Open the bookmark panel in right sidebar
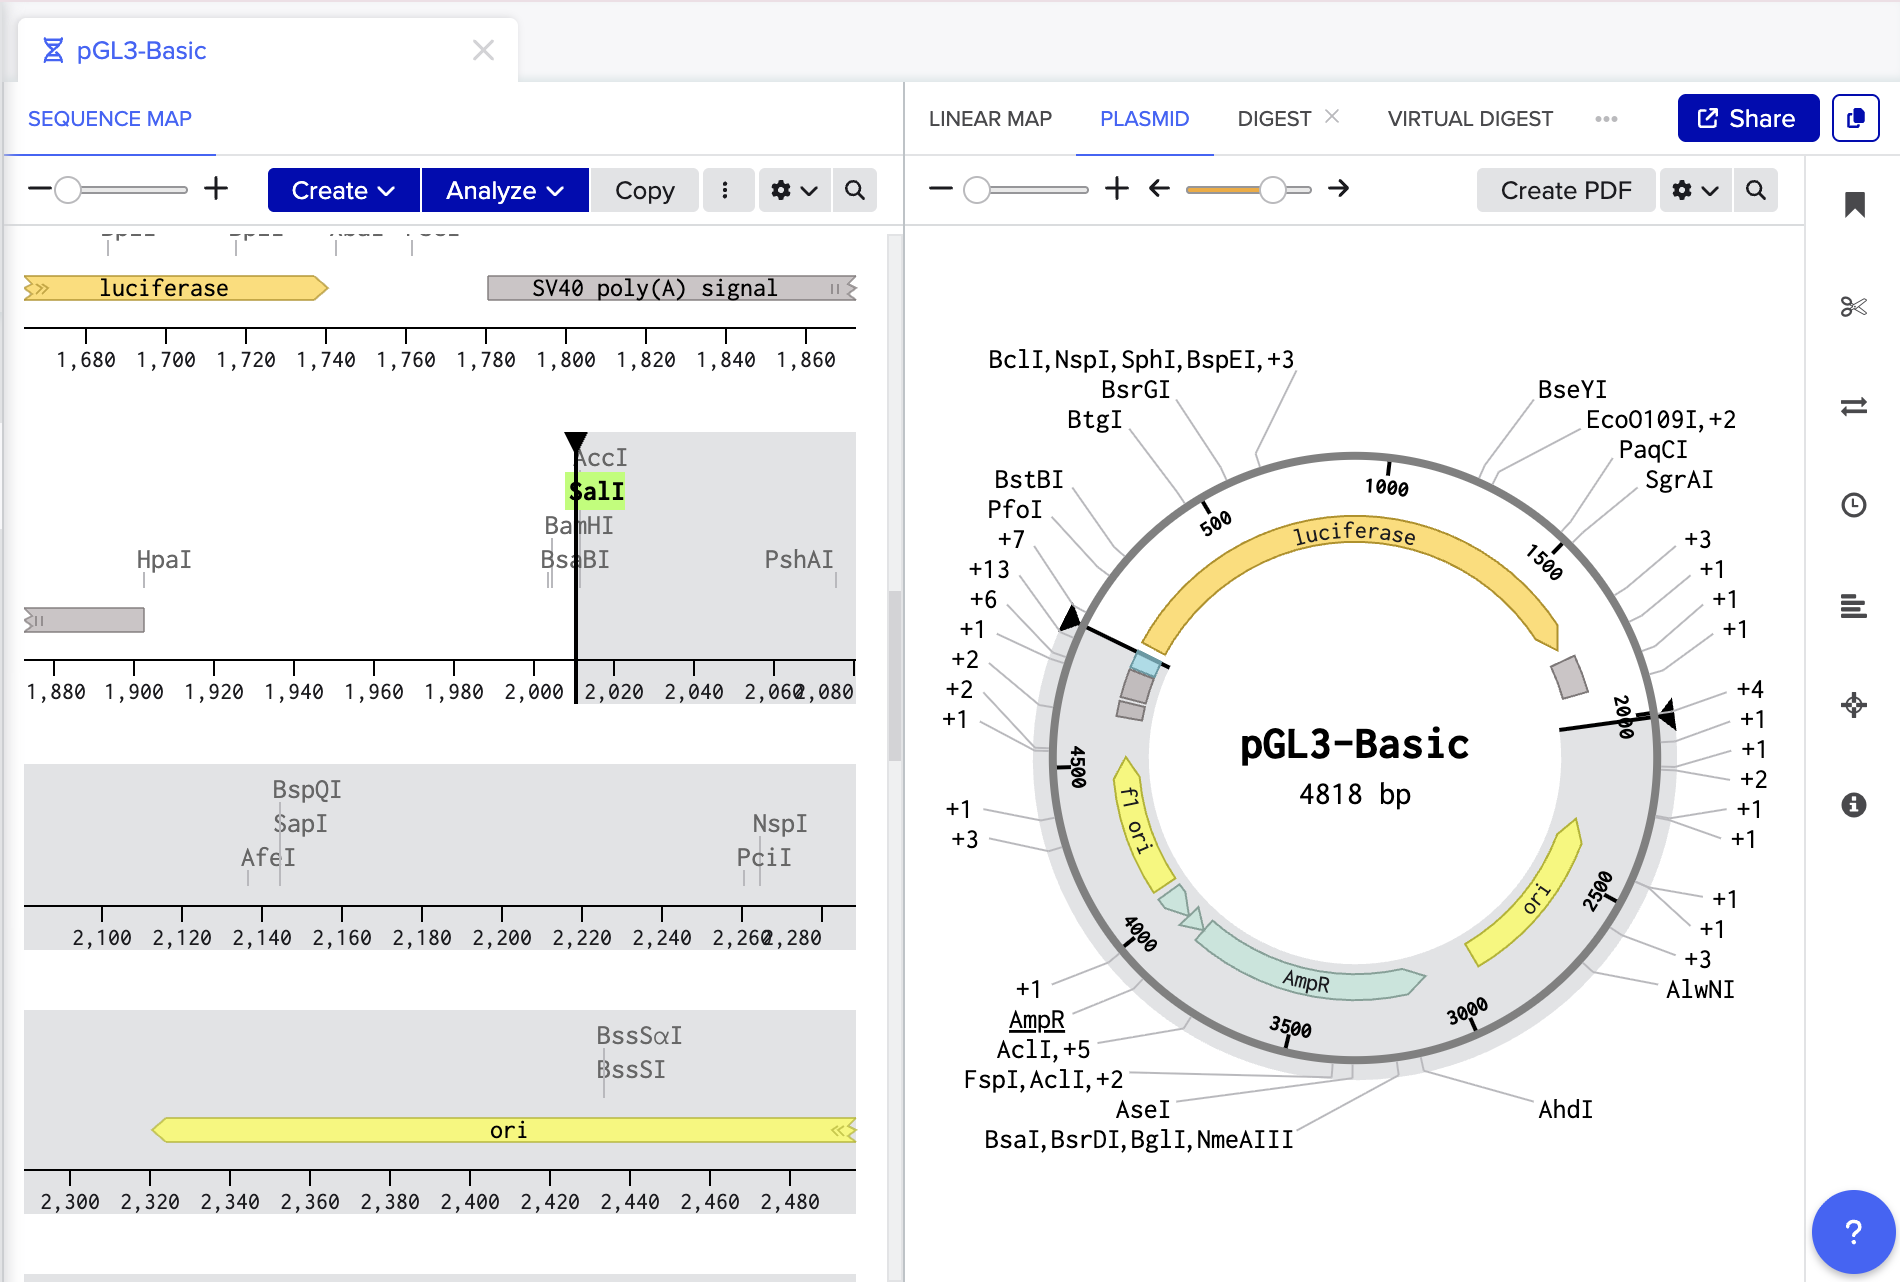 pyautogui.click(x=1855, y=205)
